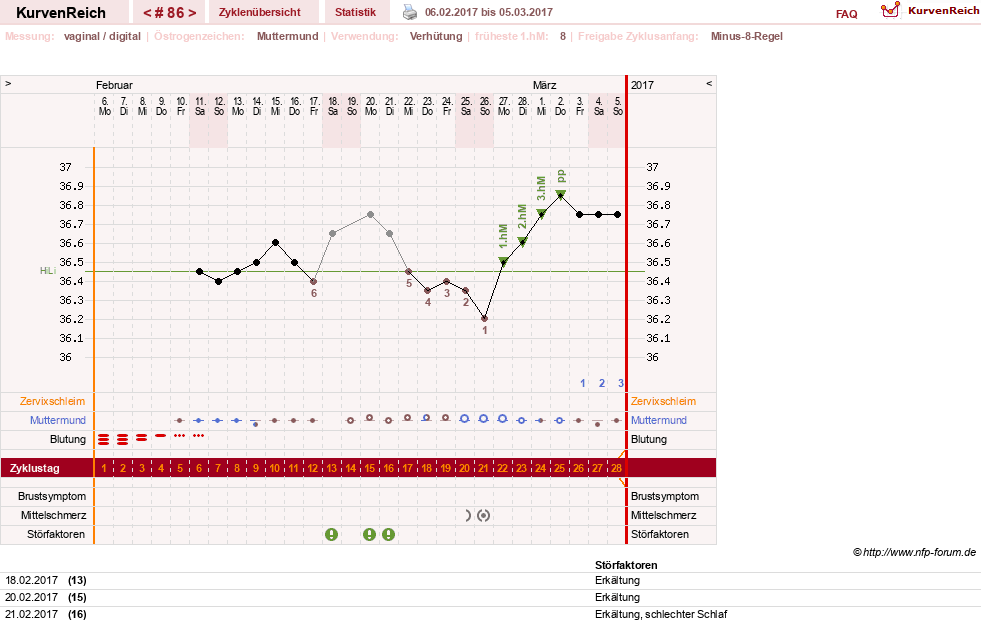Click the Muttermund symbol on cycle day 14

pos(350,421)
